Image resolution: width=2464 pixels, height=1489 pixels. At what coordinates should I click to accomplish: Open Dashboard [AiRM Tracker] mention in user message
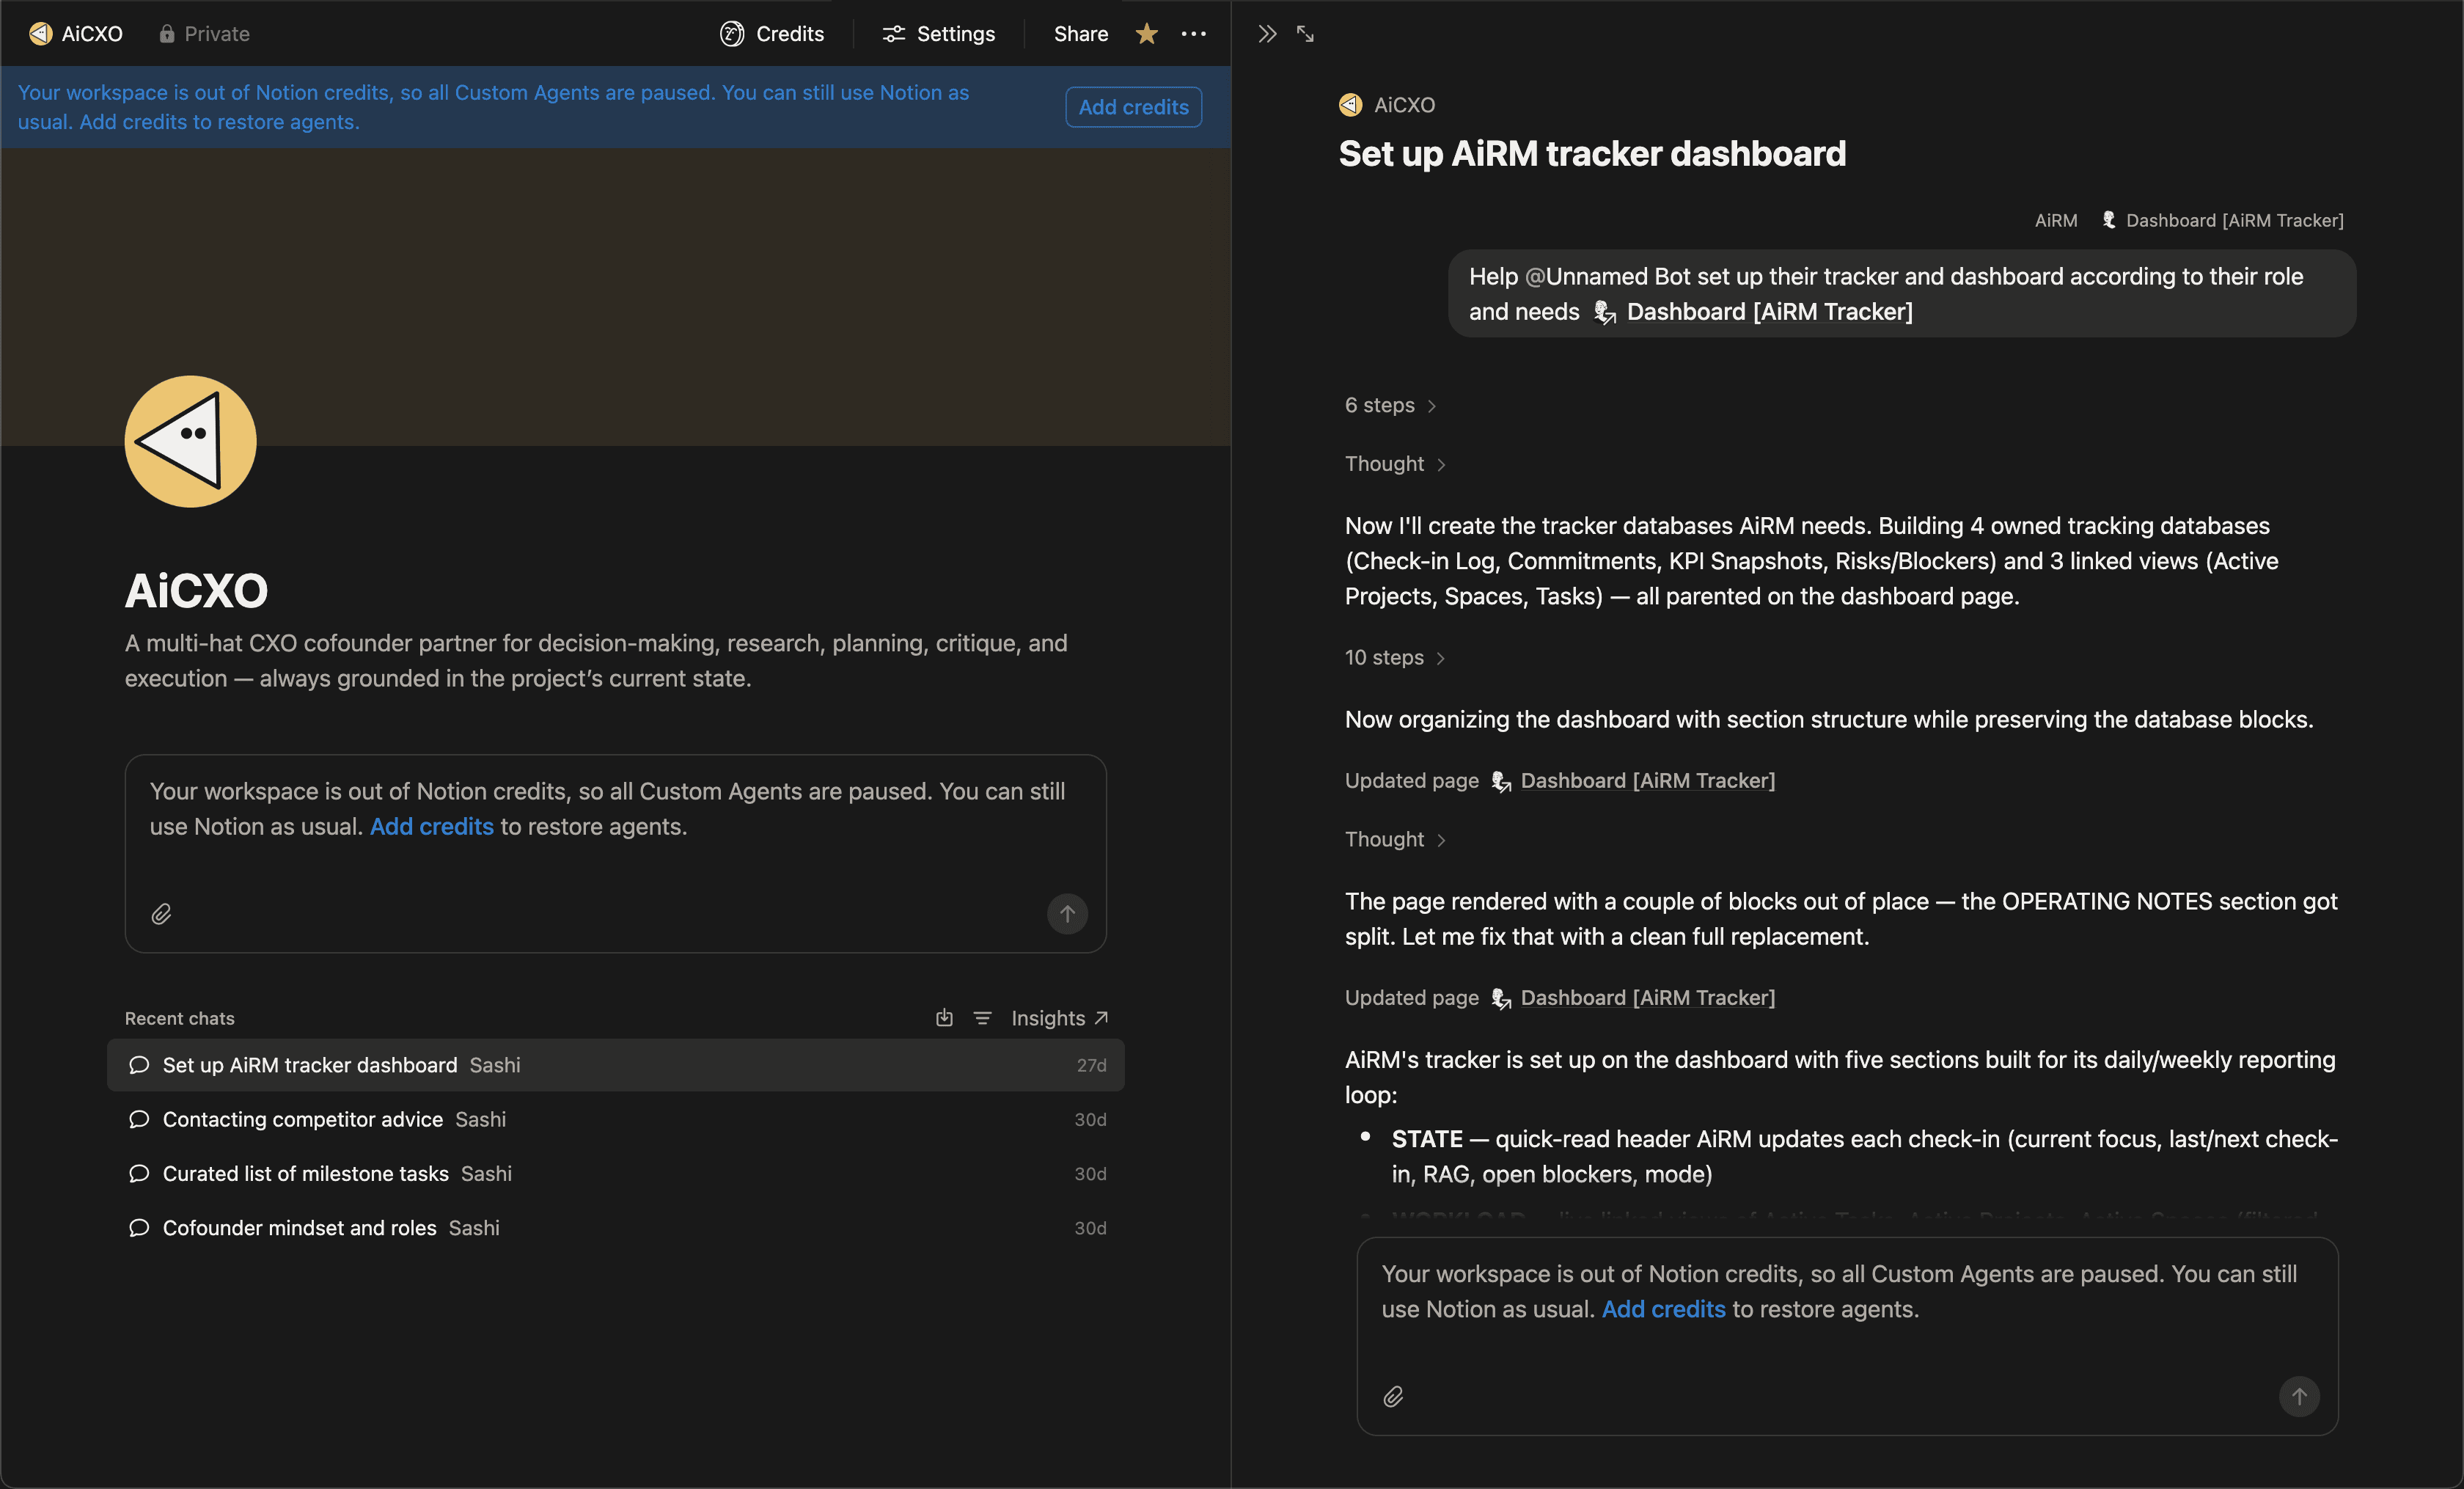pyautogui.click(x=1753, y=312)
